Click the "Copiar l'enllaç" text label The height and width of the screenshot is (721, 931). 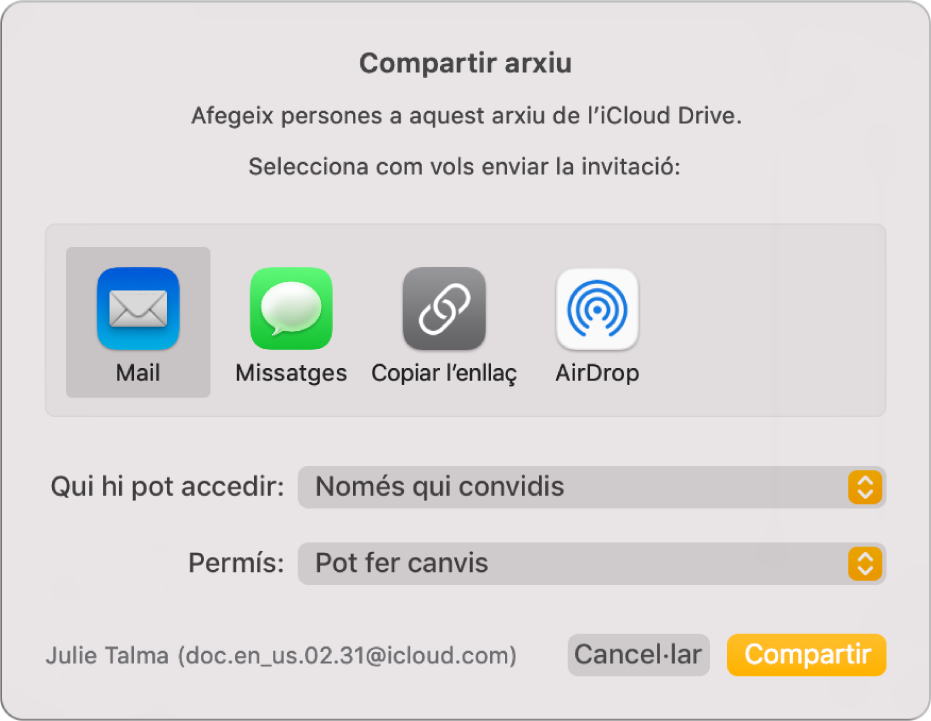click(x=444, y=374)
